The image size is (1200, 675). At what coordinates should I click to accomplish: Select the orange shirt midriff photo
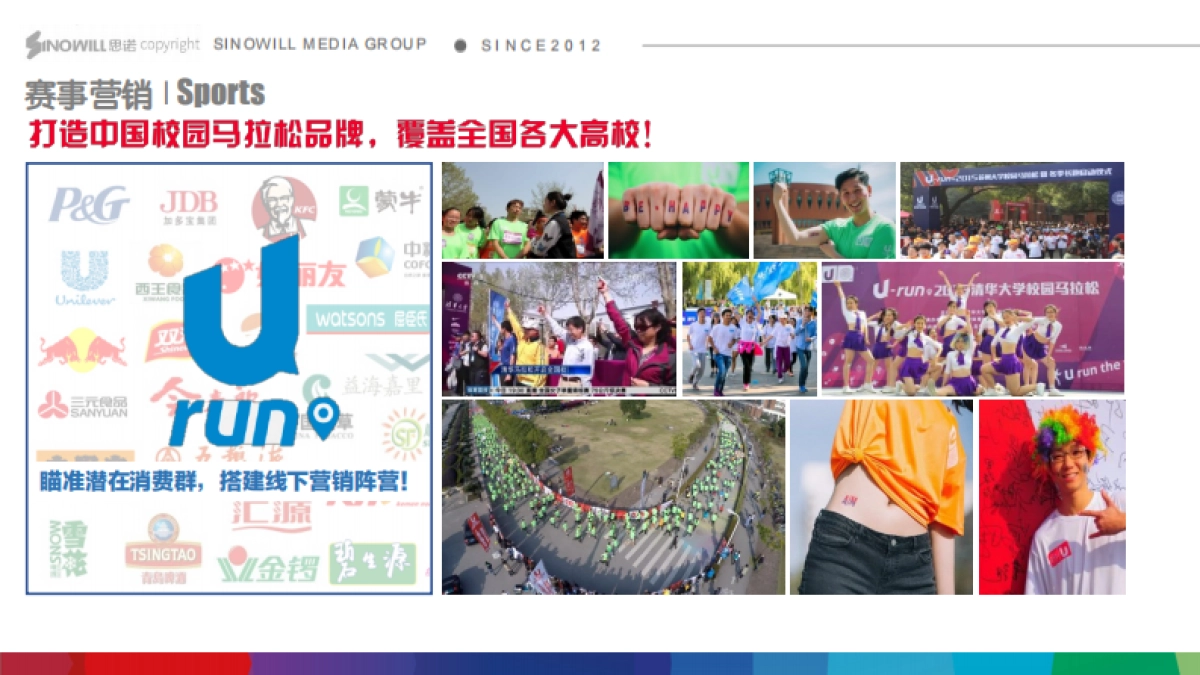click(881, 497)
